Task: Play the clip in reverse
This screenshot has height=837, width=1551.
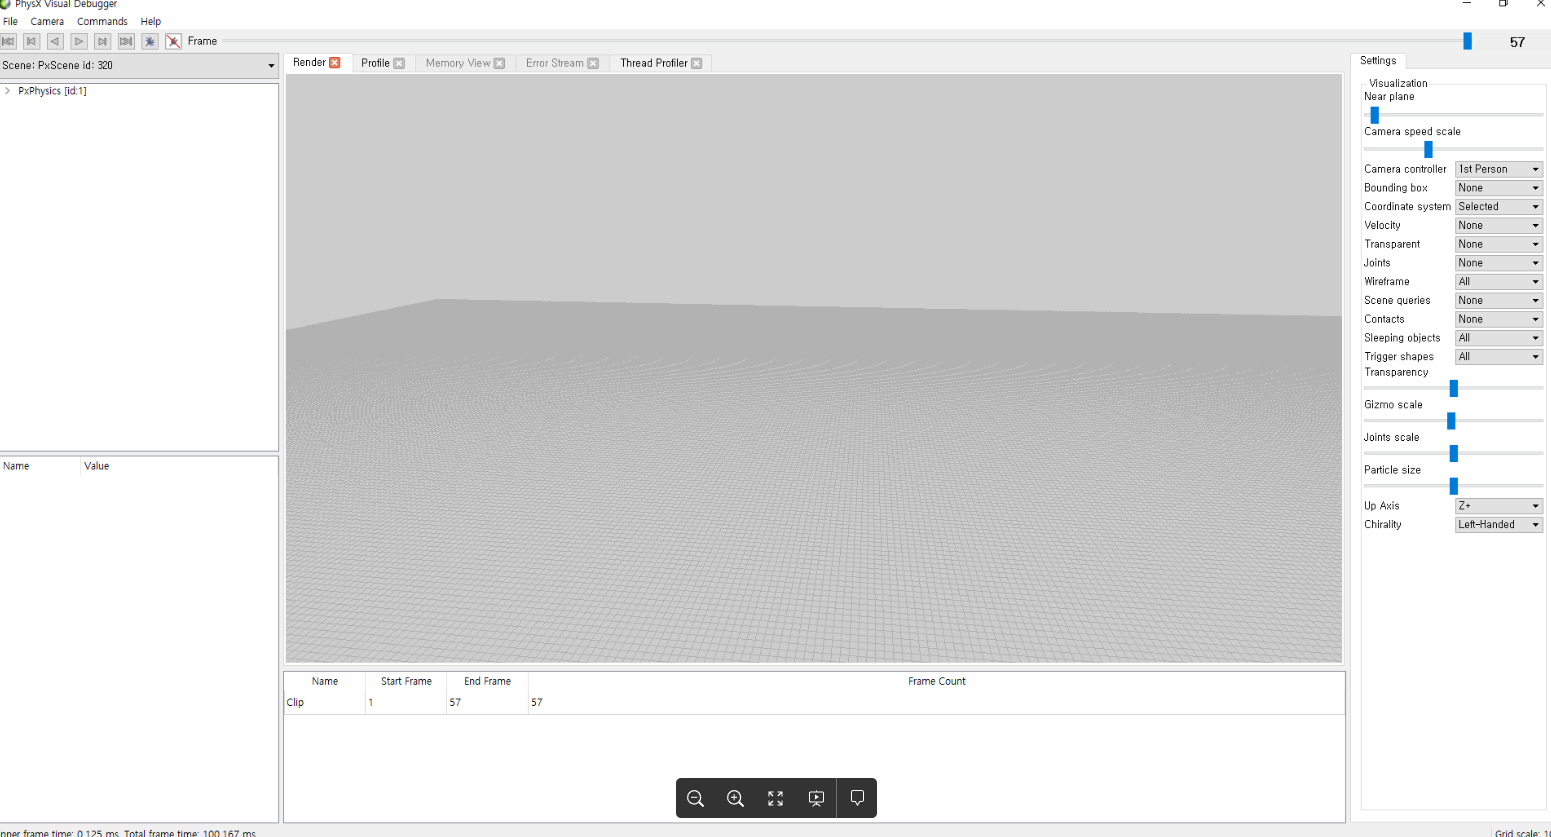Action: click(55, 41)
